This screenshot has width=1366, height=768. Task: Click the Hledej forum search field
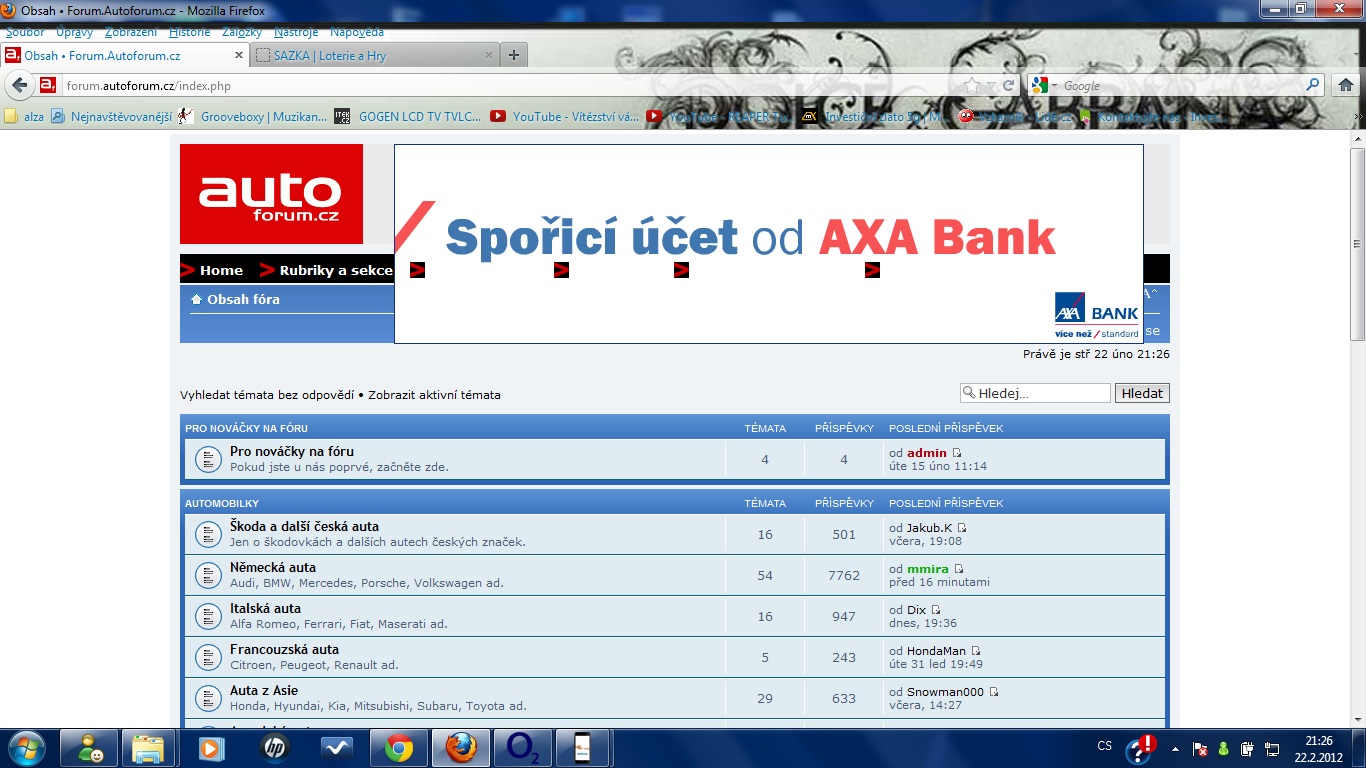coord(1040,394)
